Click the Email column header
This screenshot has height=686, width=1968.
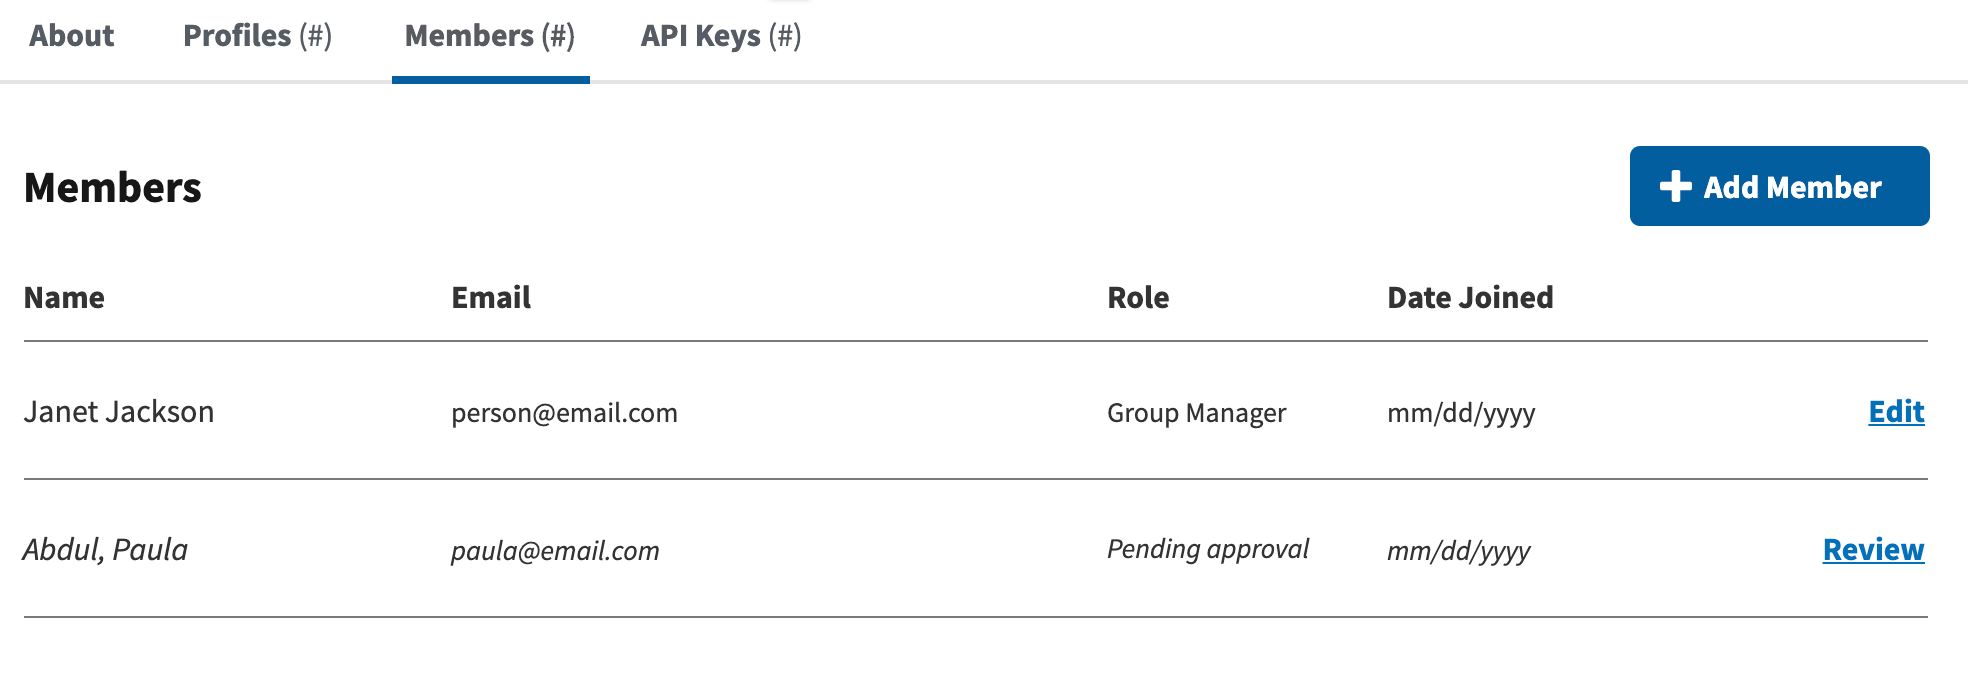491,298
